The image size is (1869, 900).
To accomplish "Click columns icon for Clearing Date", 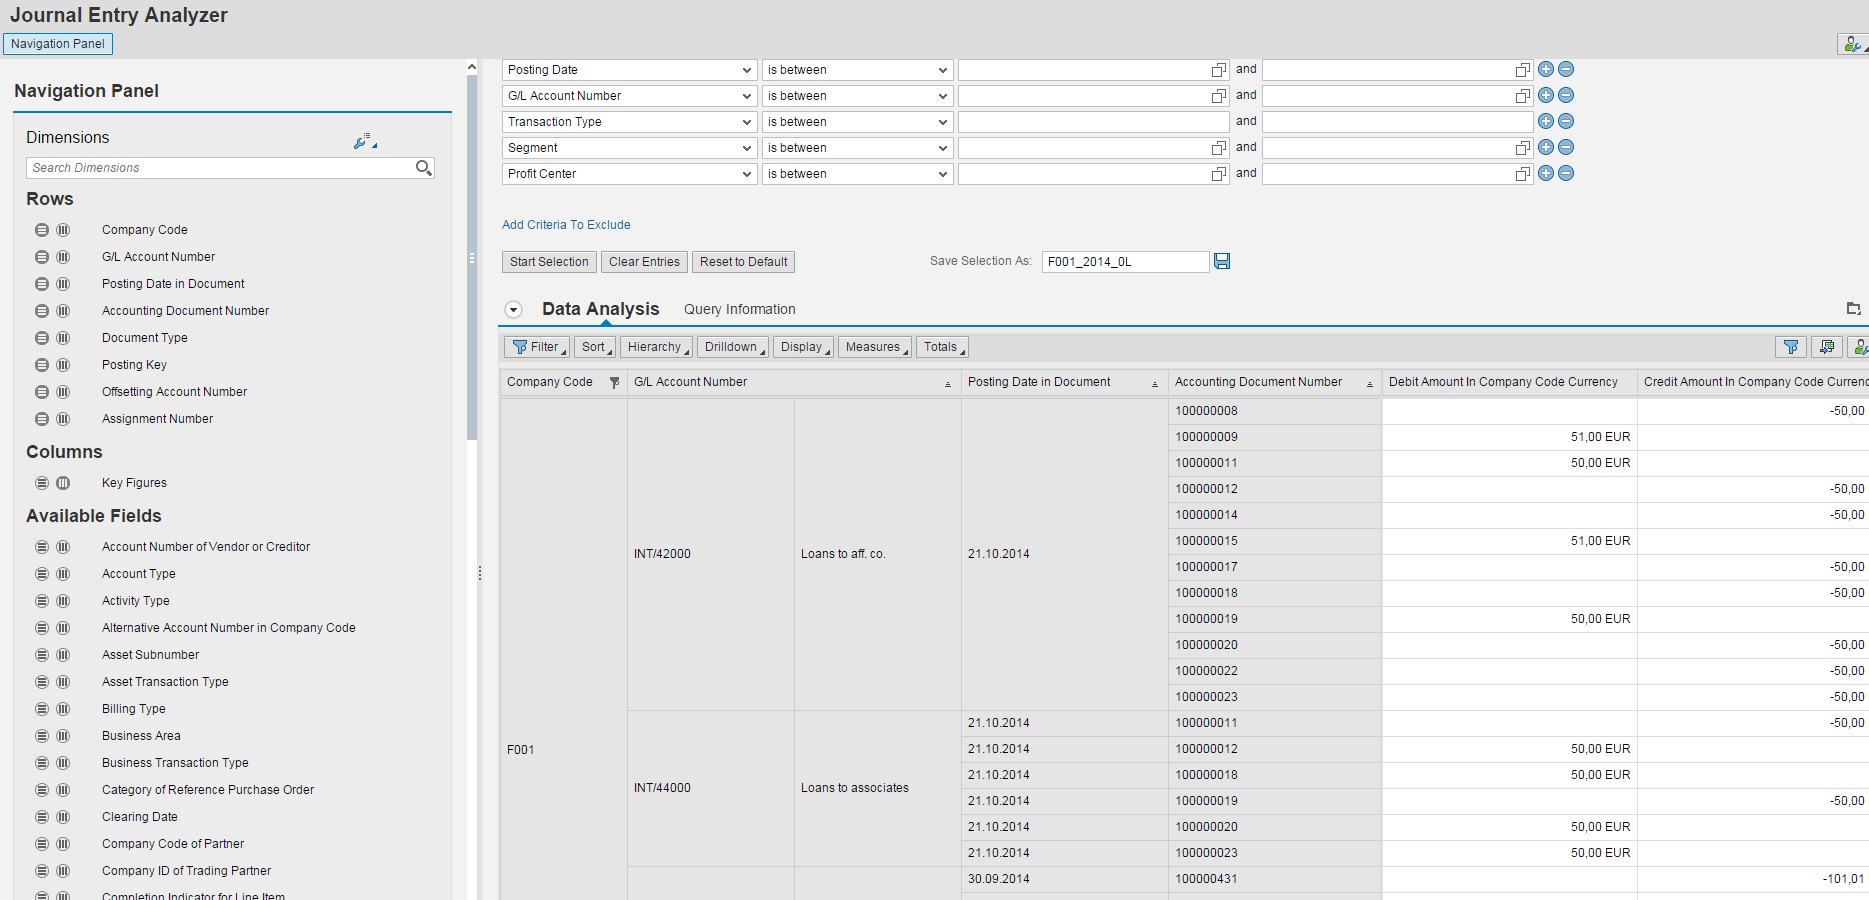I will (63, 817).
